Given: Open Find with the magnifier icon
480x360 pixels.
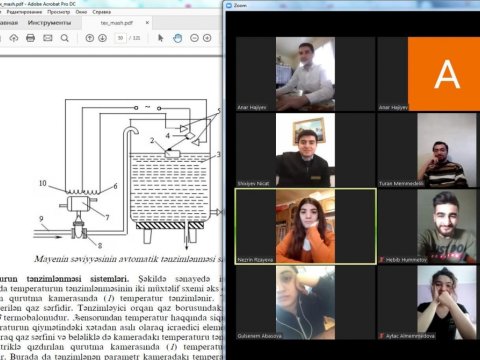Looking at the screenshot, I should [x=65, y=38].
